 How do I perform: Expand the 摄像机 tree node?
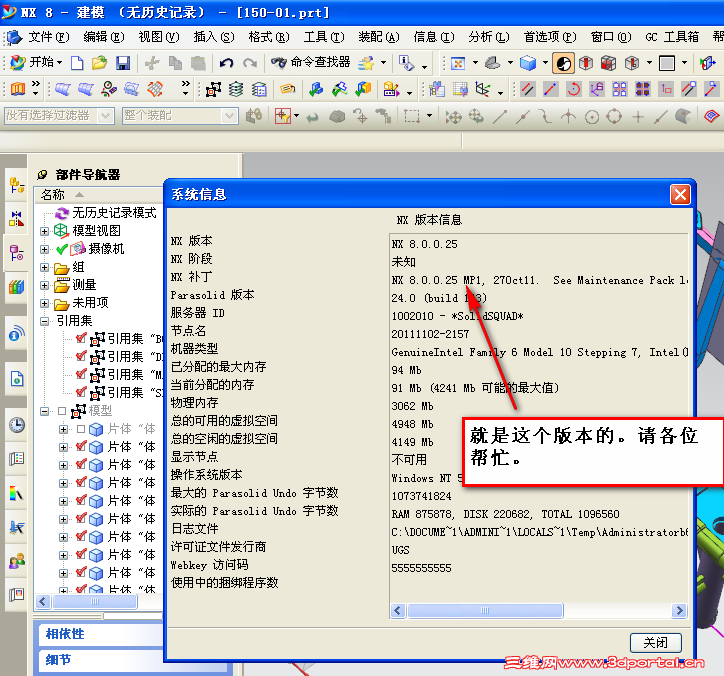click(44, 249)
